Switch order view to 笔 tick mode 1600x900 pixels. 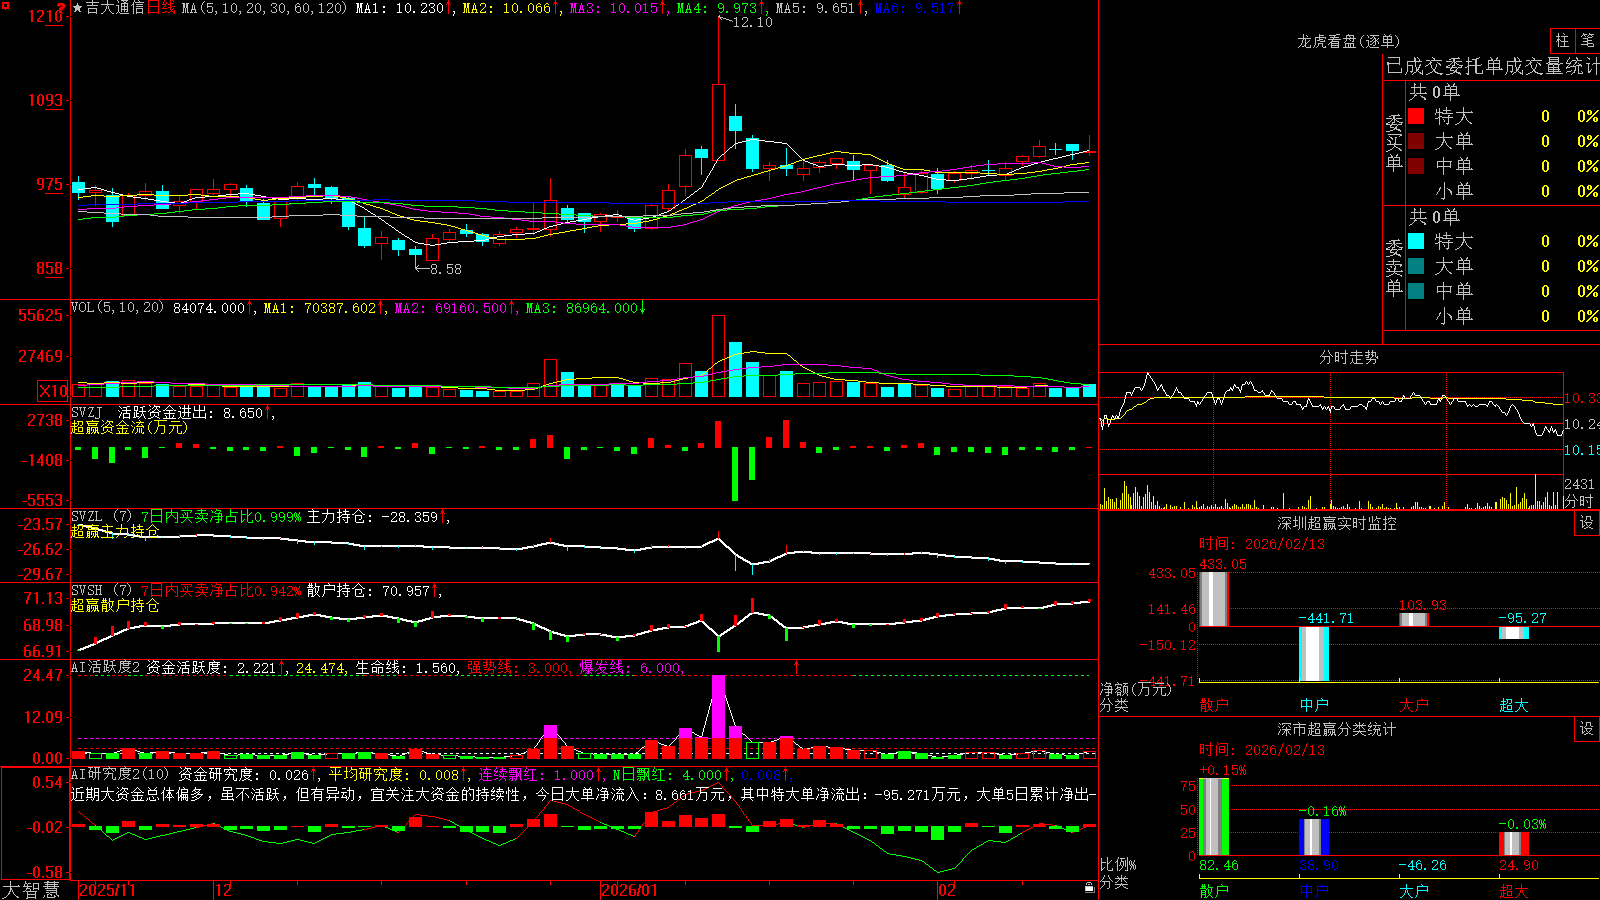(x=1588, y=40)
